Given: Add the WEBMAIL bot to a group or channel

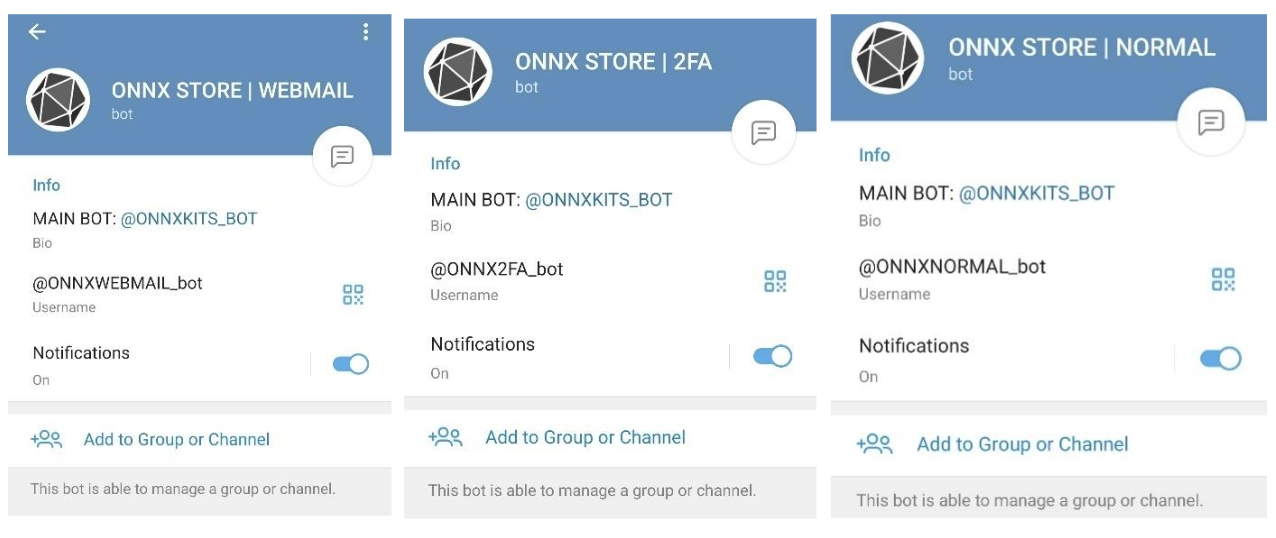Looking at the screenshot, I should click(176, 439).
